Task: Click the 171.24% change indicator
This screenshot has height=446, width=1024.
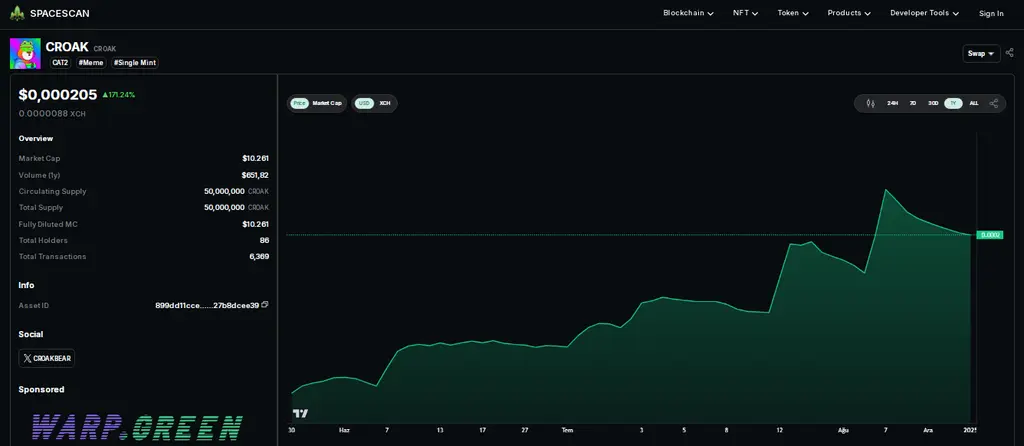Action: (x=118, y=95)
